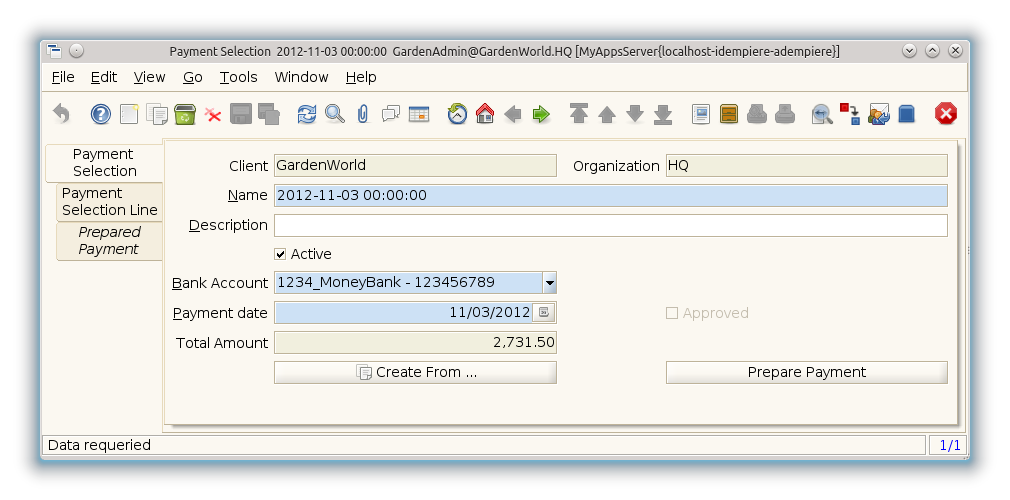Click the Approved checkbox
Screen dimensions: 1010x500
(672, 313)
